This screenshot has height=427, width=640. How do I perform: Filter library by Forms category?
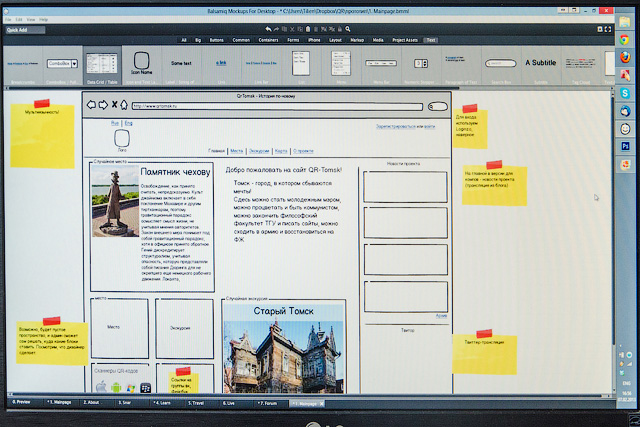tap(293, 40)
